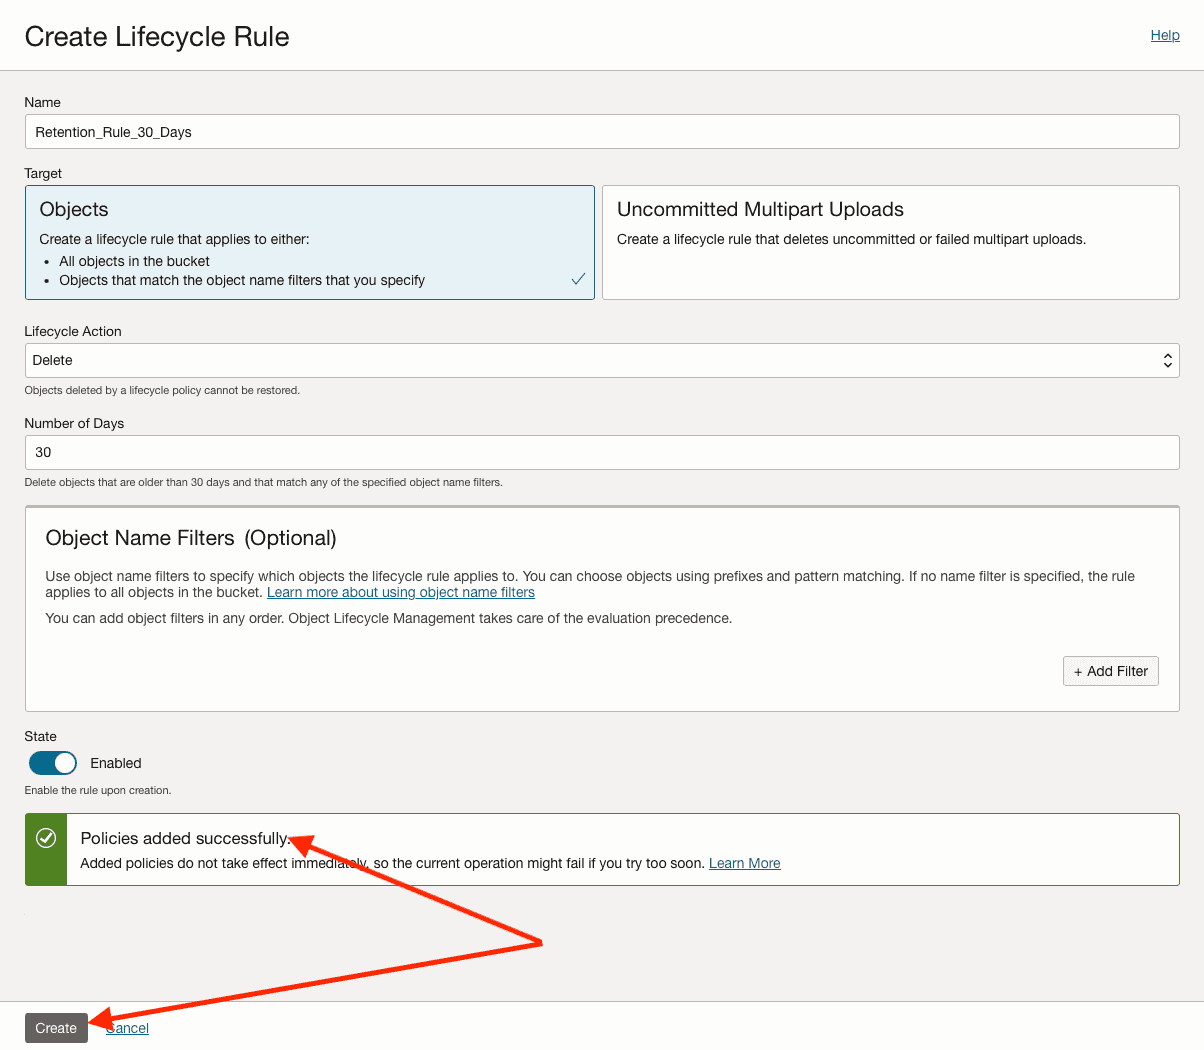Click the up-down arrows on Lifecycle Action

pos(1167,361)
